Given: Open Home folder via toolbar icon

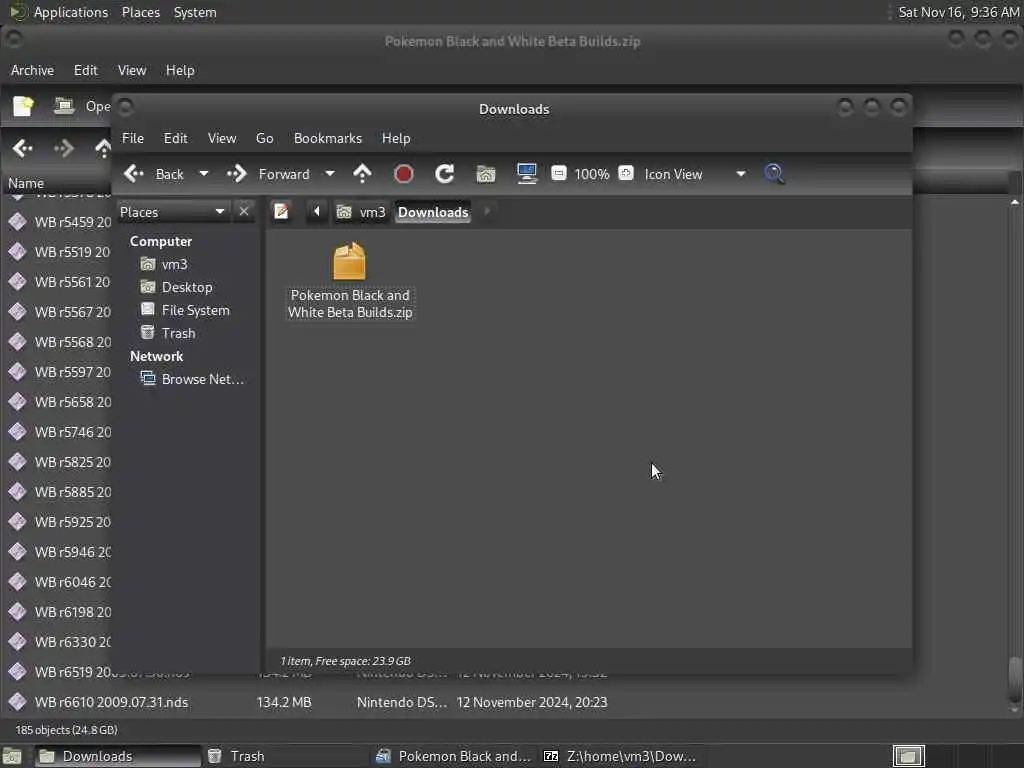Looking at the screenshot, I should coord(486,174).
